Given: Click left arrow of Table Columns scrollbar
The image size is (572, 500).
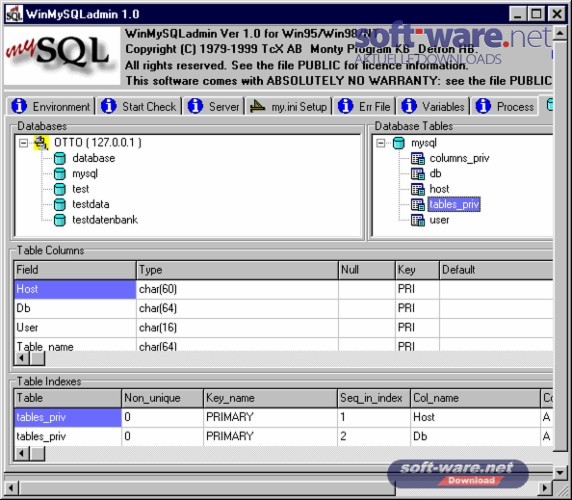Looking at the screenshot, I should (22, 358).
